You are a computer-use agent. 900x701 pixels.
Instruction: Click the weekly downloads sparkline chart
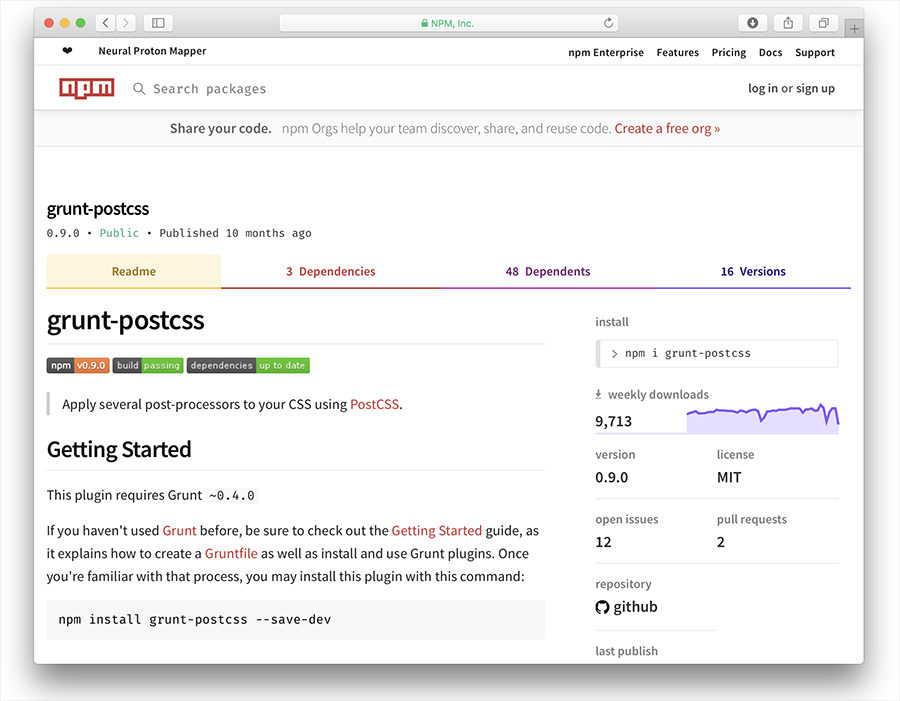pyautogui.click(x=763, y=419)
